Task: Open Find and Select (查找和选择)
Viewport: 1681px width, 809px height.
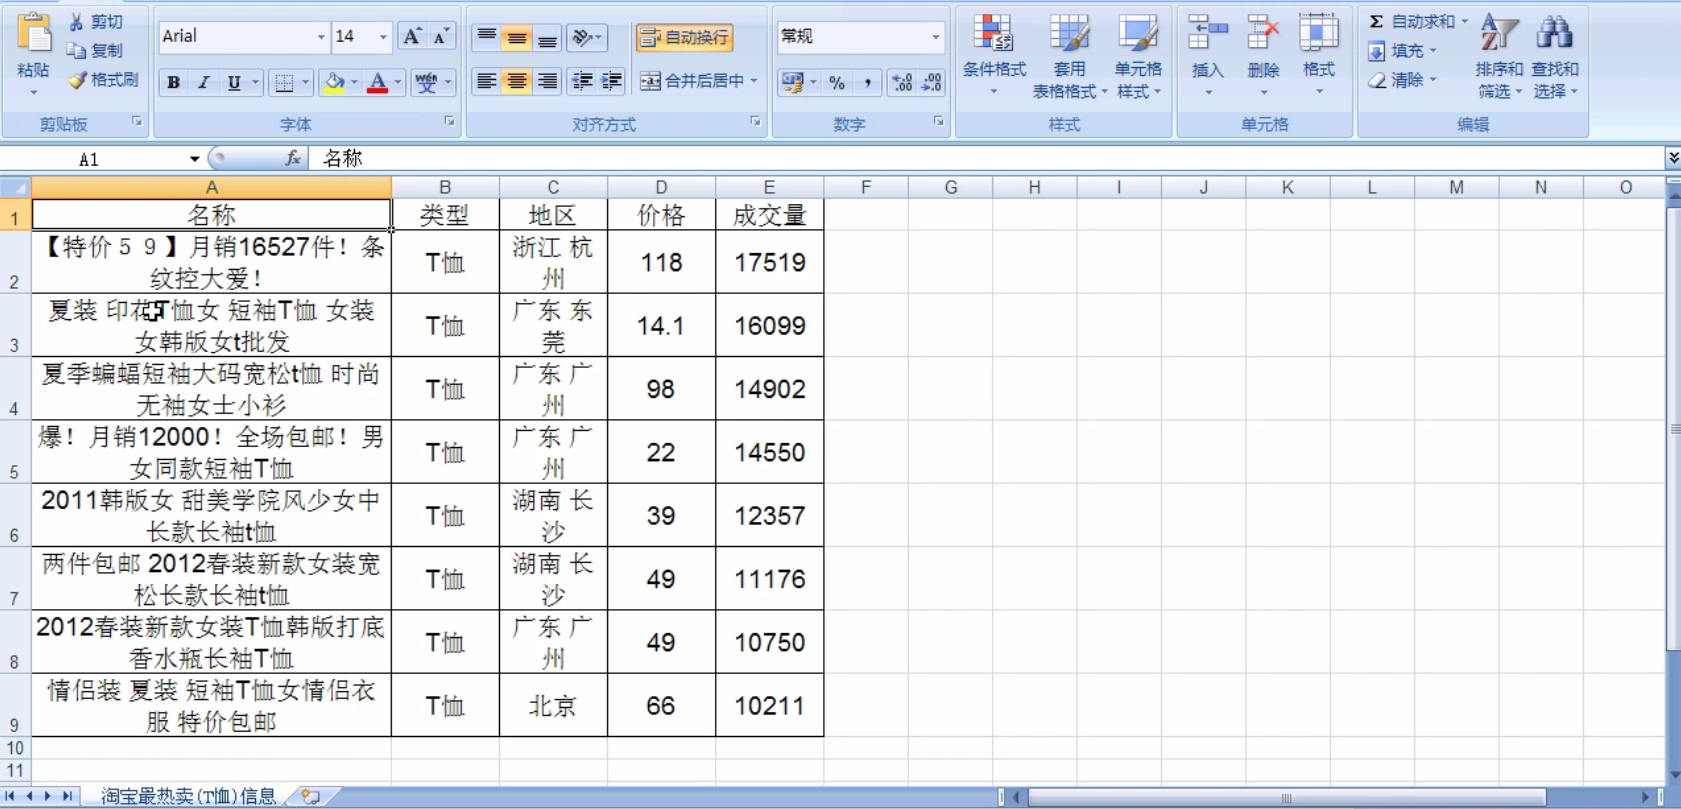Action: click(x=1554, y=56)
